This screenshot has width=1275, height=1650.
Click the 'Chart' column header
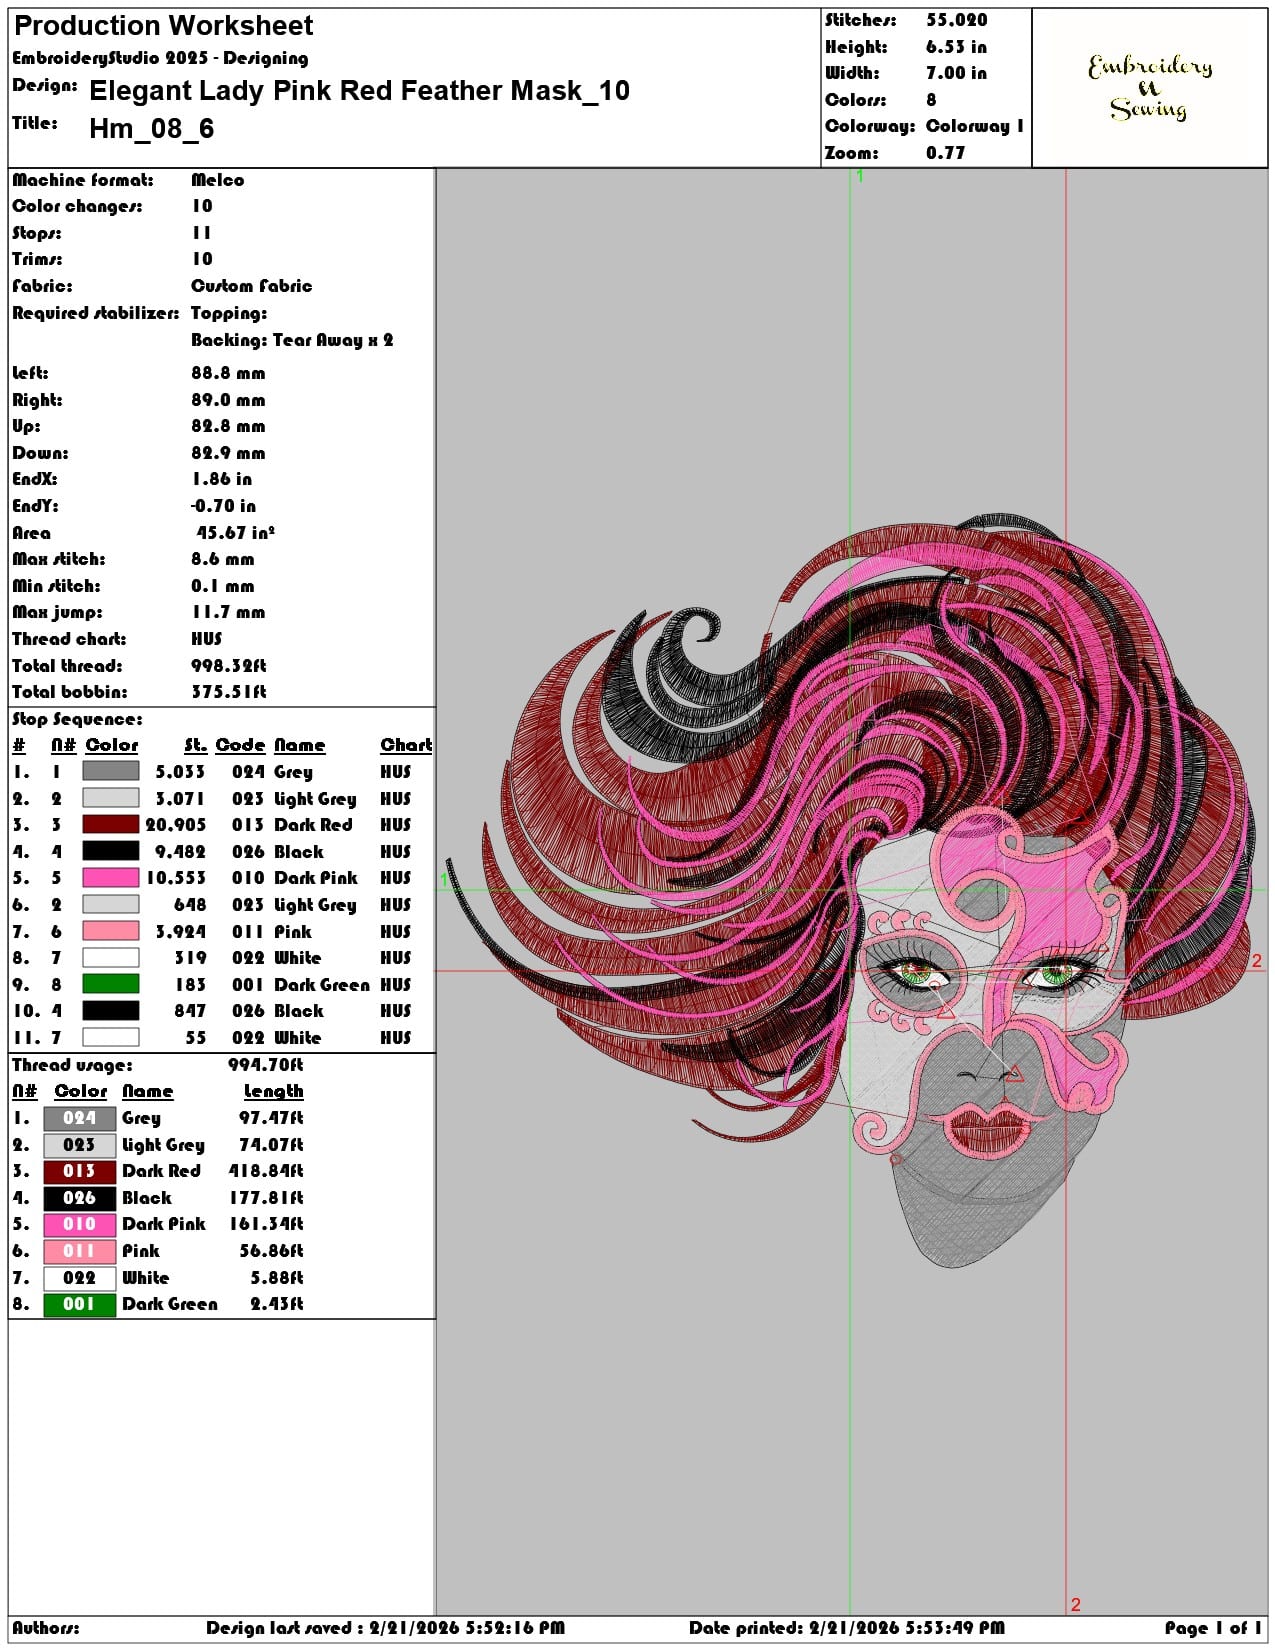pos(406,745)
